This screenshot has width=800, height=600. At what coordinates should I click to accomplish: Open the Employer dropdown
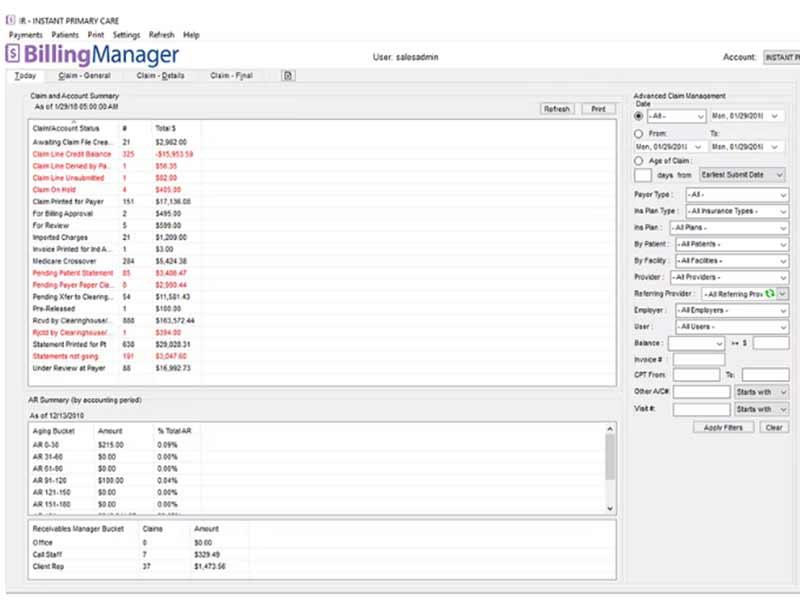[732, 310]
